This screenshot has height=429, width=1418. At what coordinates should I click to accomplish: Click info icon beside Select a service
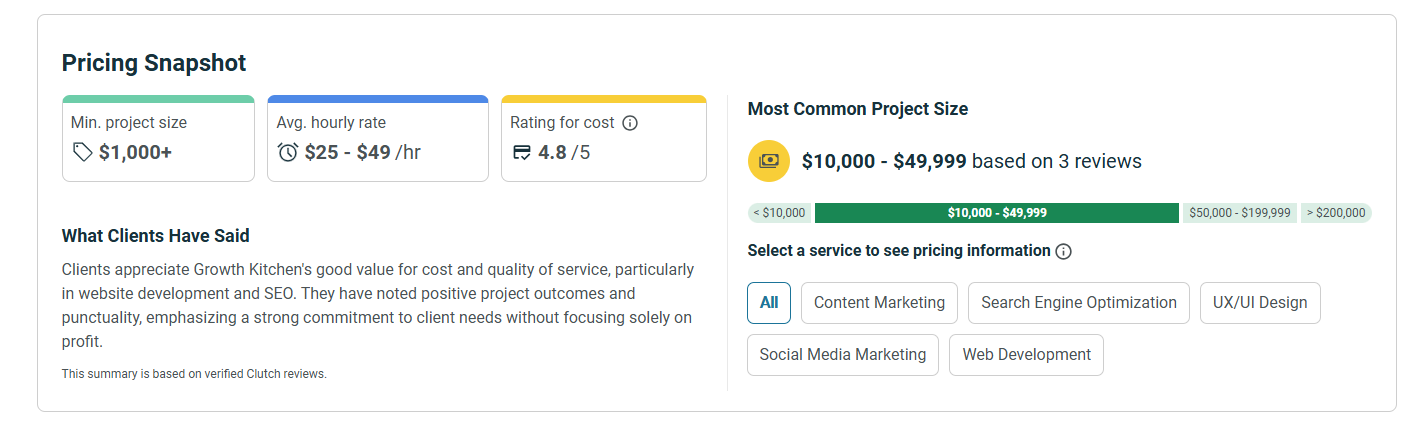pyautogui.click(x=1063, y=251)
